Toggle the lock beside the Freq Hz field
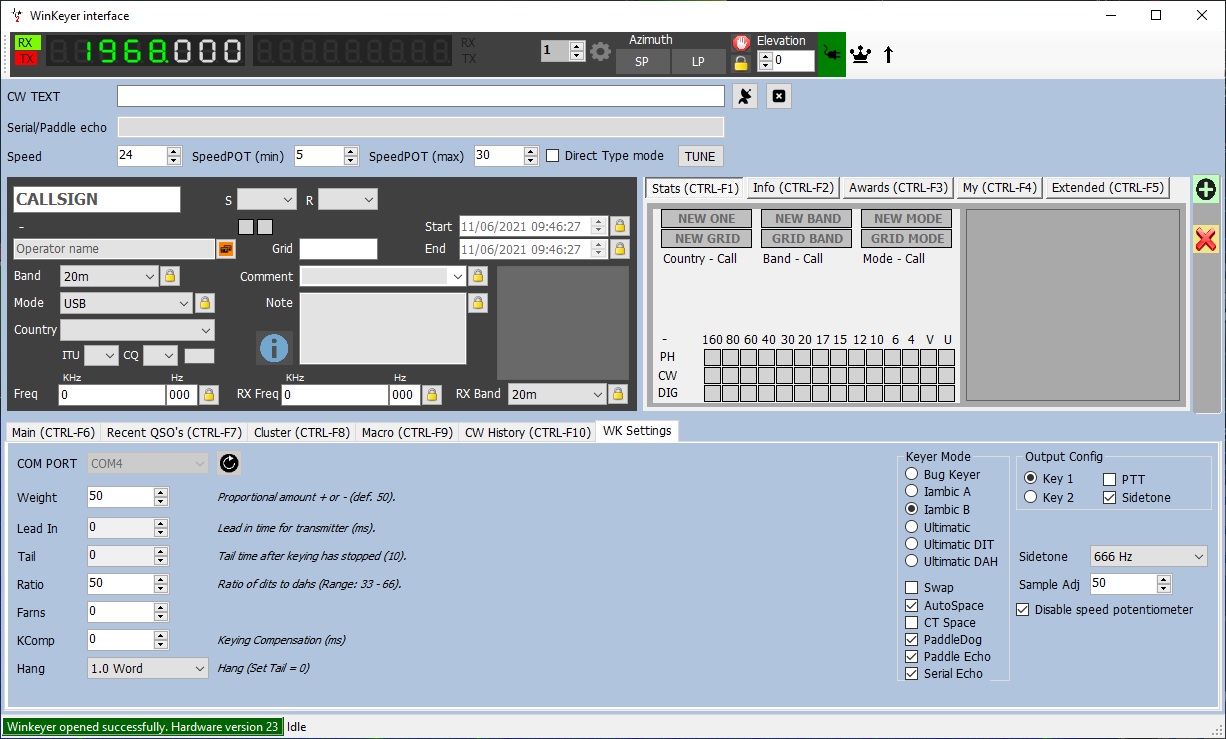The image size is (1226, 739). tap(209, 395)
